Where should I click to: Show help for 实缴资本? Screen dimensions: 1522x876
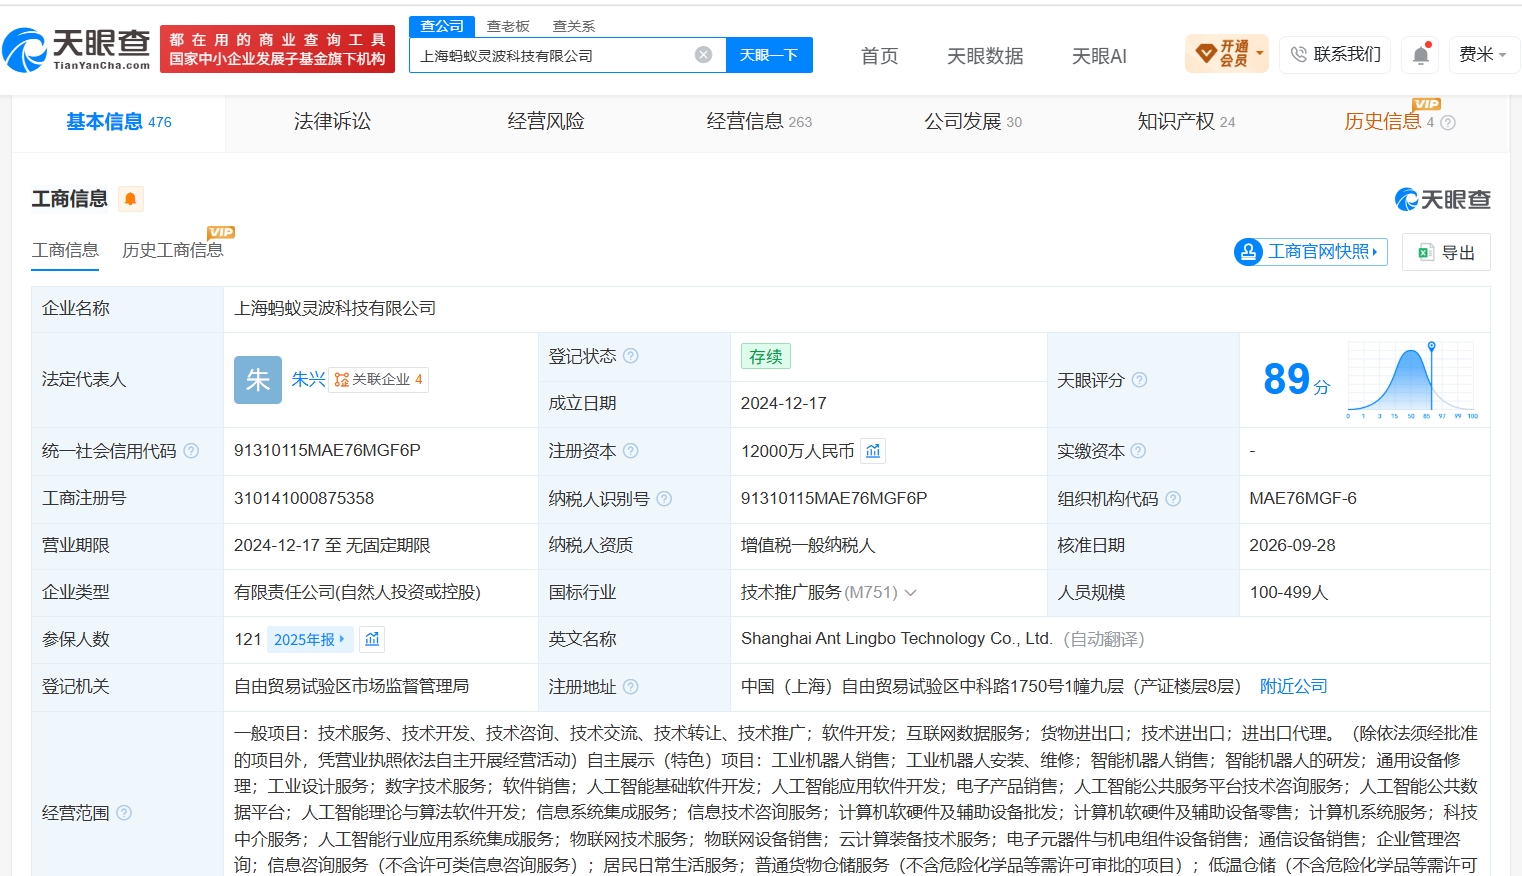point(1138,451)
